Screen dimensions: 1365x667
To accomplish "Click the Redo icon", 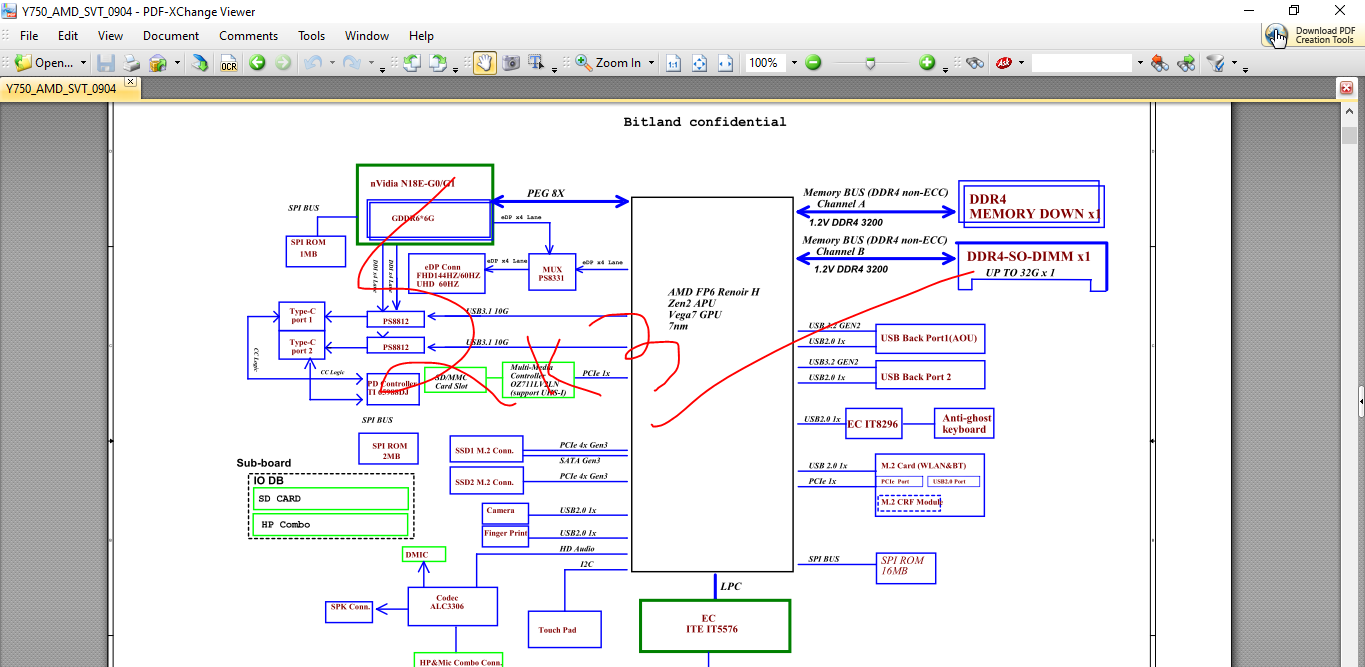I will click(351, 62).
